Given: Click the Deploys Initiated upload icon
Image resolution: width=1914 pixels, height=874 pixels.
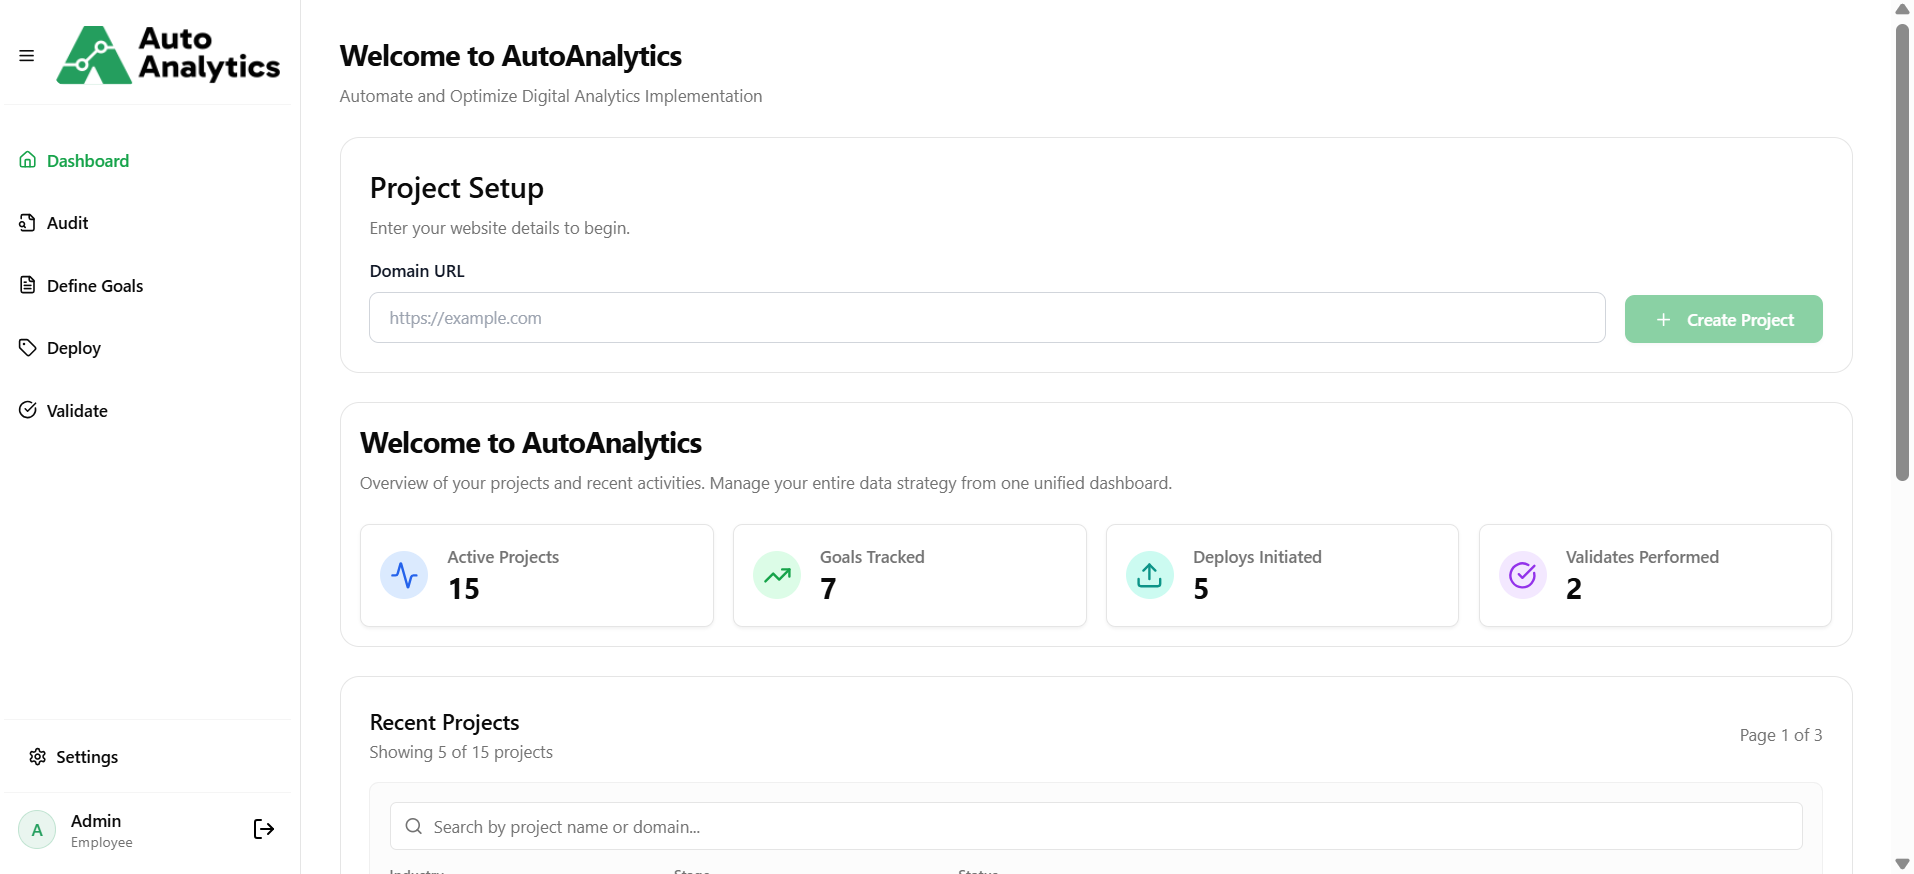Looking at the screenshot, I should tap(1150, 575).
